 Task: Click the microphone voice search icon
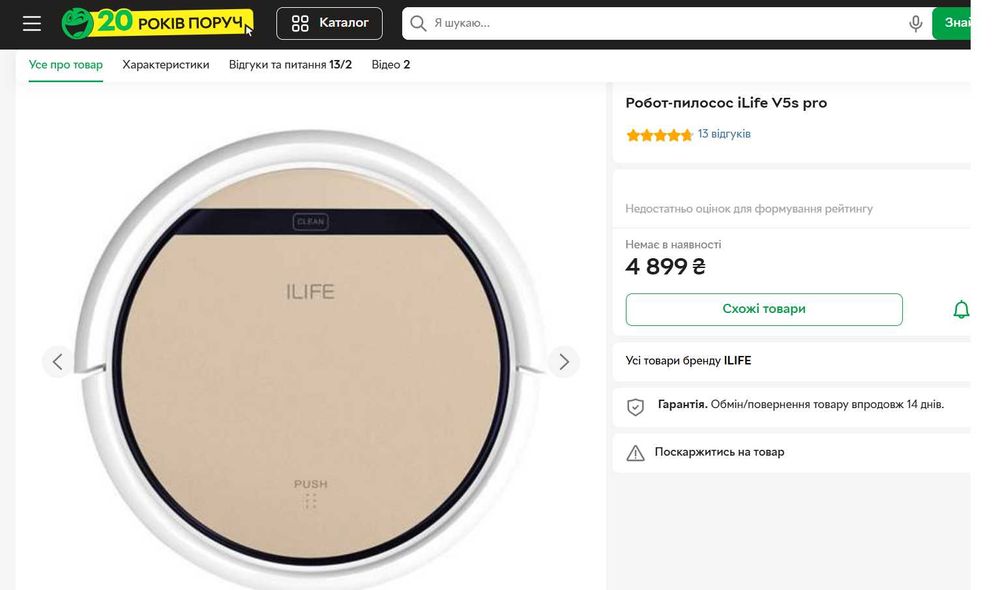coord(915,23)
